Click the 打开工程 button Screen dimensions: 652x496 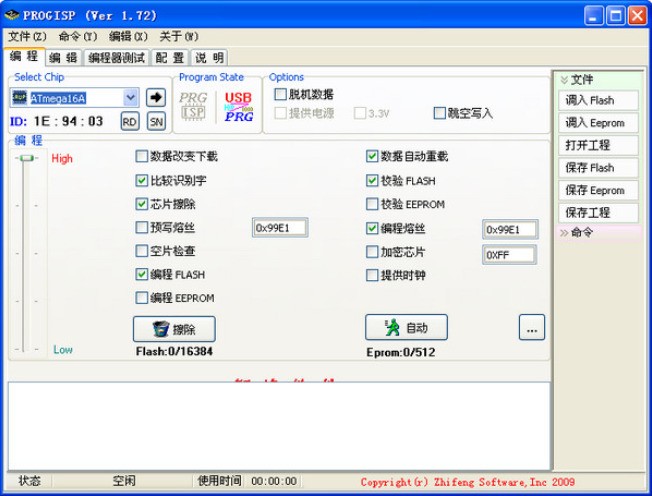coord(598,145)
